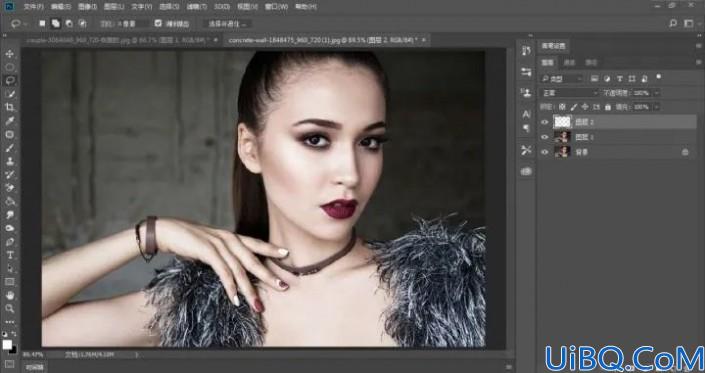Image resolution: width=705 pixels, height=373 pixels.
Task: Open workspace switcher icon
Action: (688, 23)
